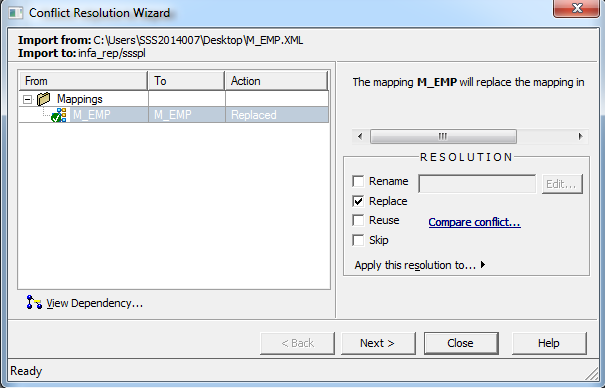Screen dimensions: 605x388
Task: Enable the Rename checkbox
Action: [x=358, y=181]
